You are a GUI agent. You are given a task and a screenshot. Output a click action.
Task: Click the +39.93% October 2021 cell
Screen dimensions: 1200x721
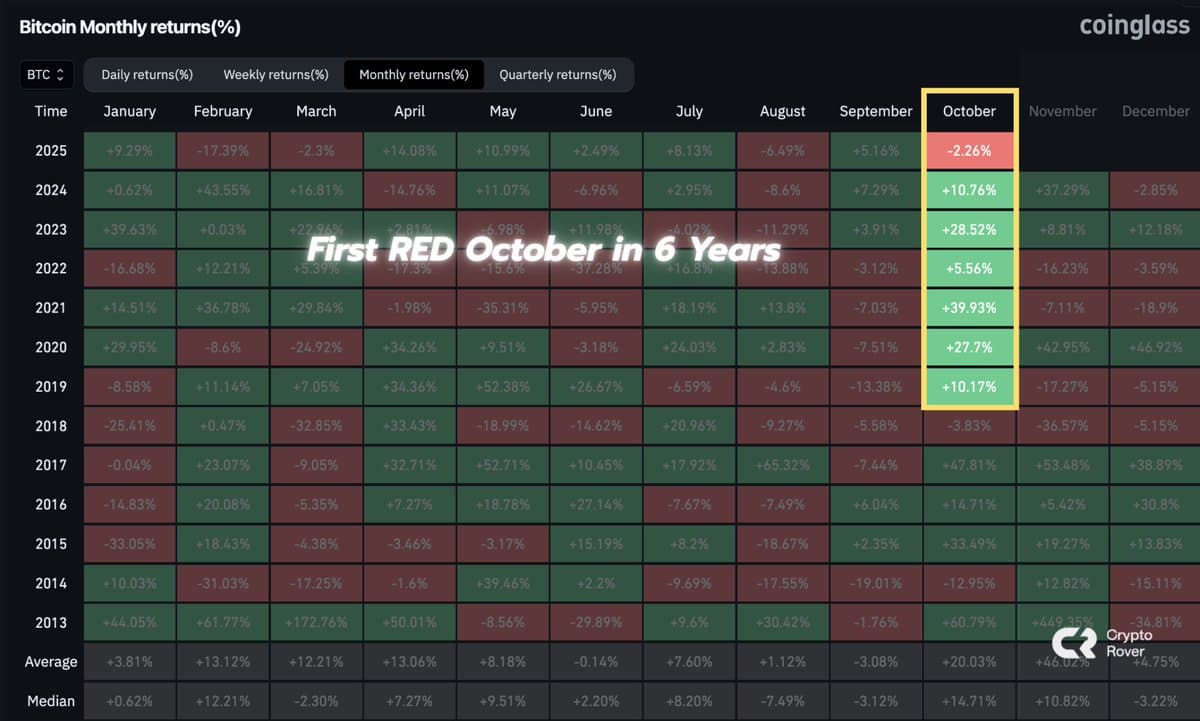click(x=967, y=307)
